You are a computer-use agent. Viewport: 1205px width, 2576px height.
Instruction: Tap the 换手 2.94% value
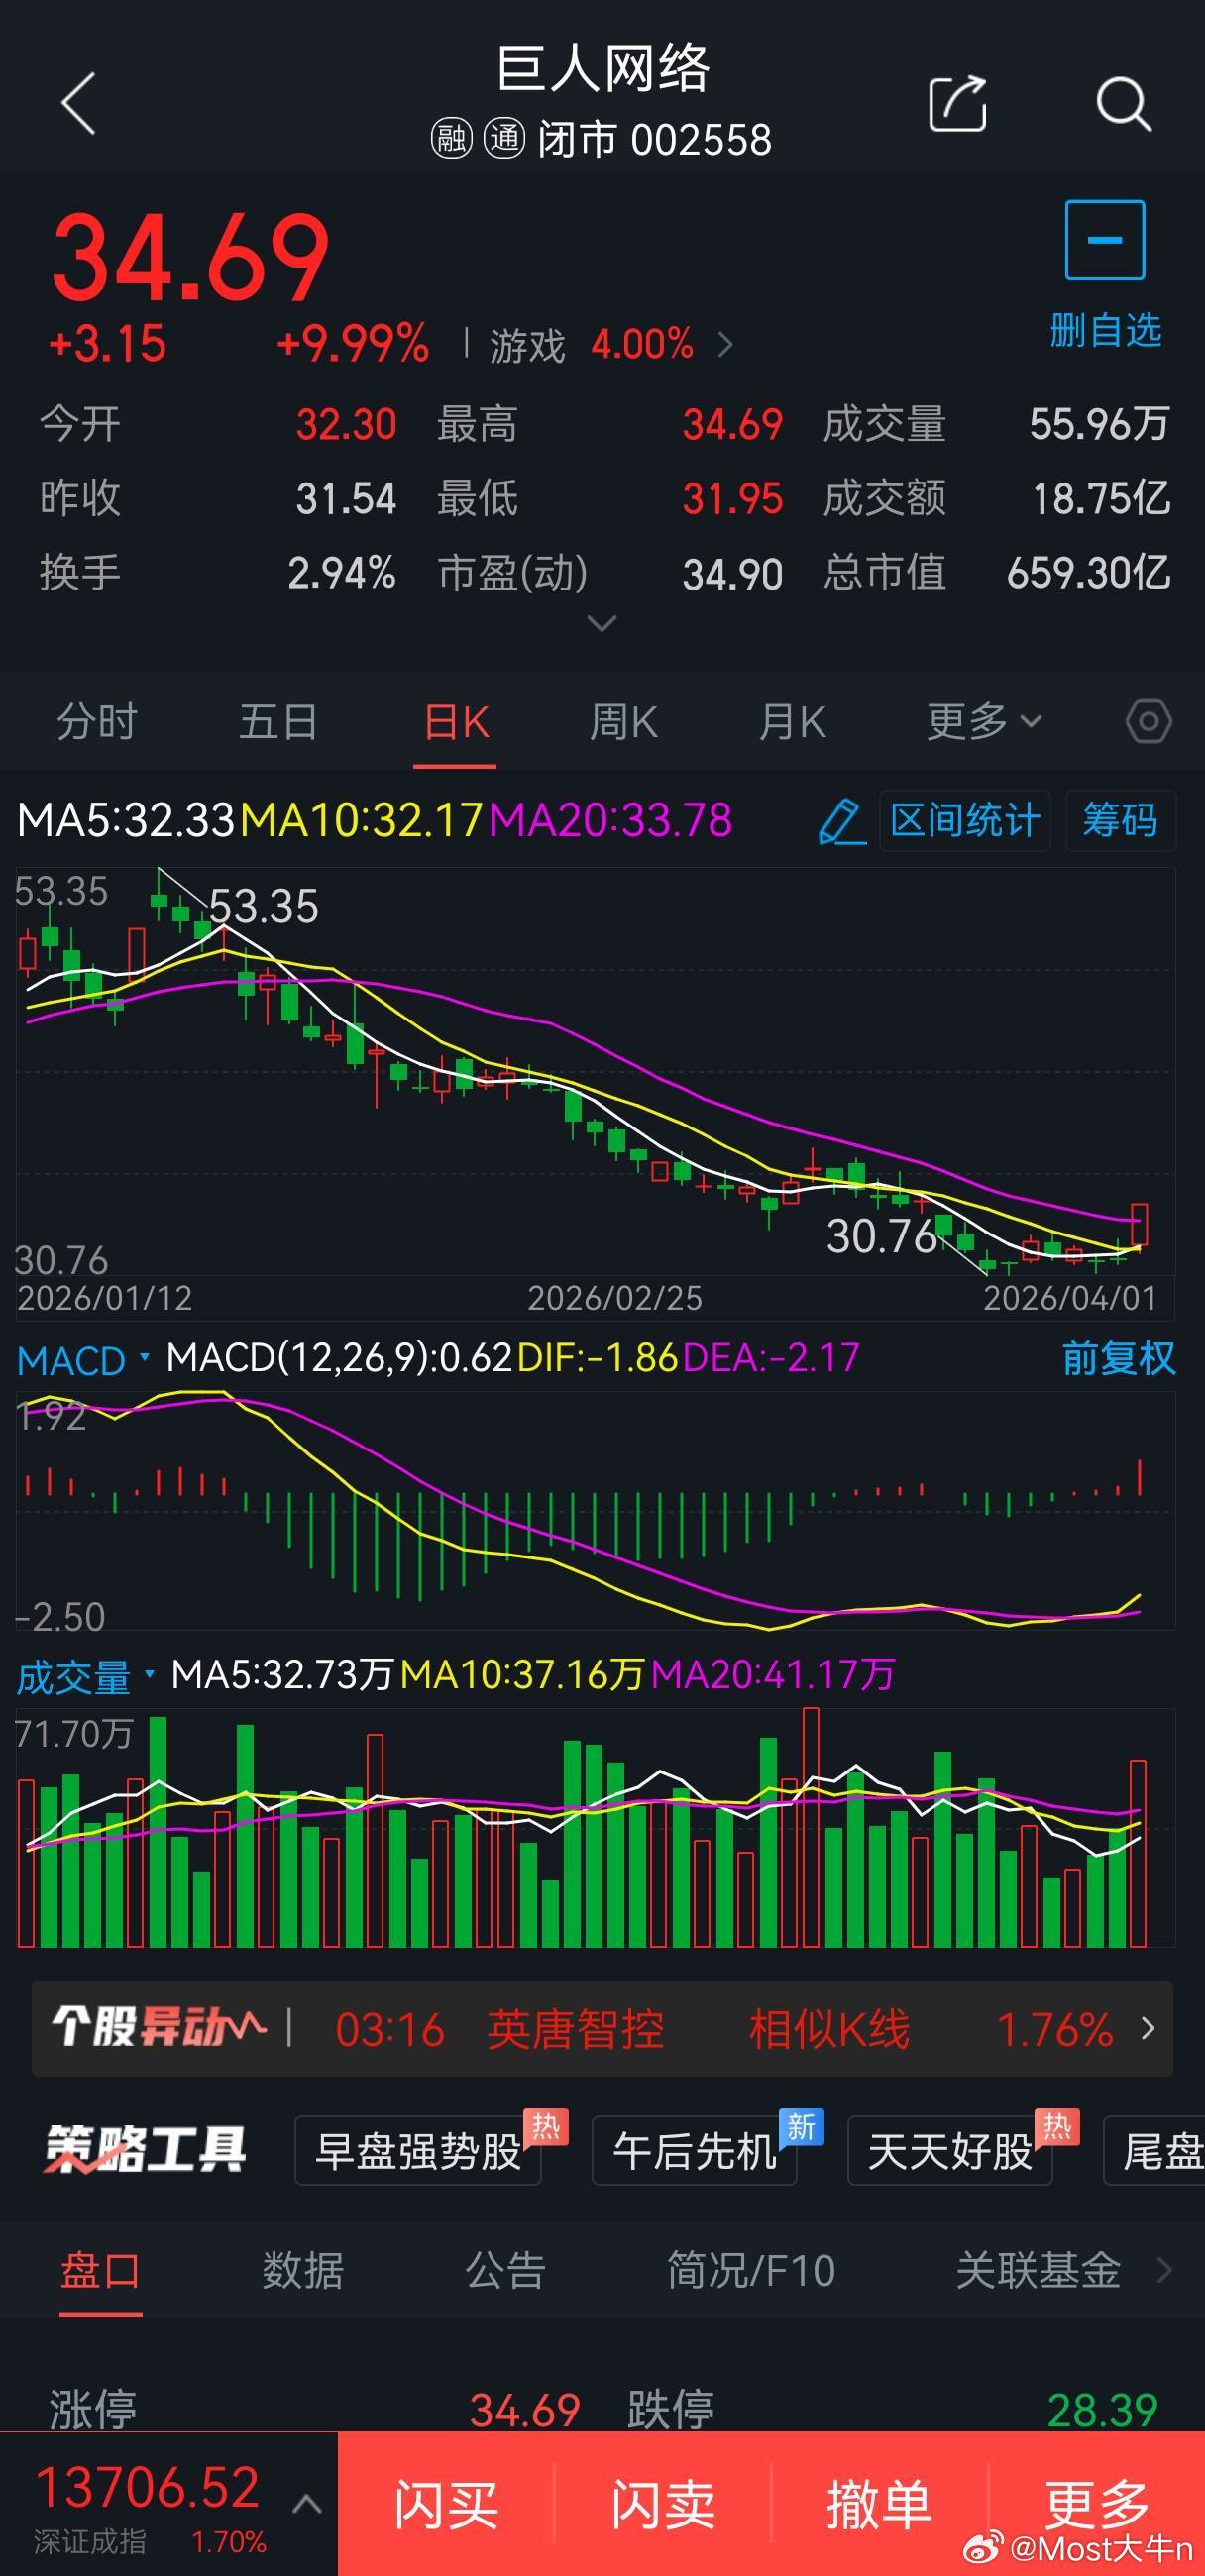342,574
